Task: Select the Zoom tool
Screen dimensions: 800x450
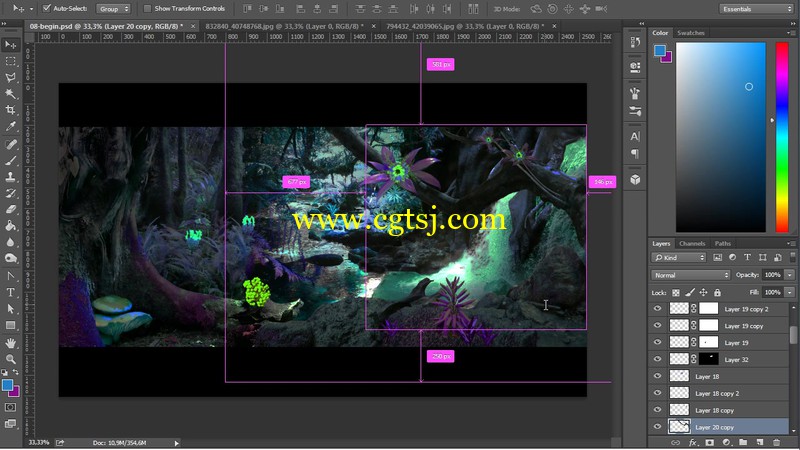Action: click(x=10, y=359)
